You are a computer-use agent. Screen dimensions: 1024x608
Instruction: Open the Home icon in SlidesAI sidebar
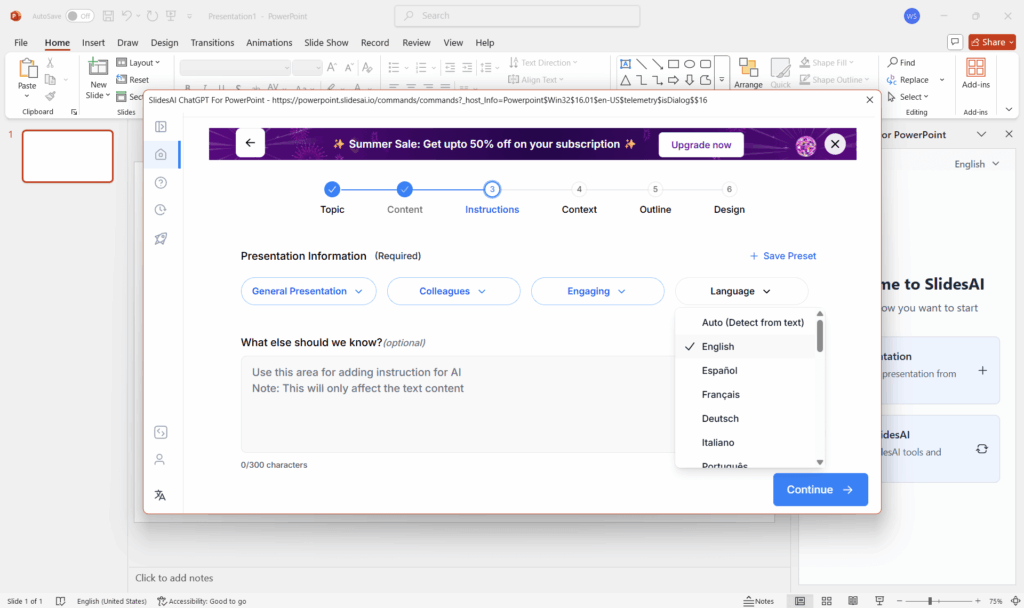(x=161, y=154)
